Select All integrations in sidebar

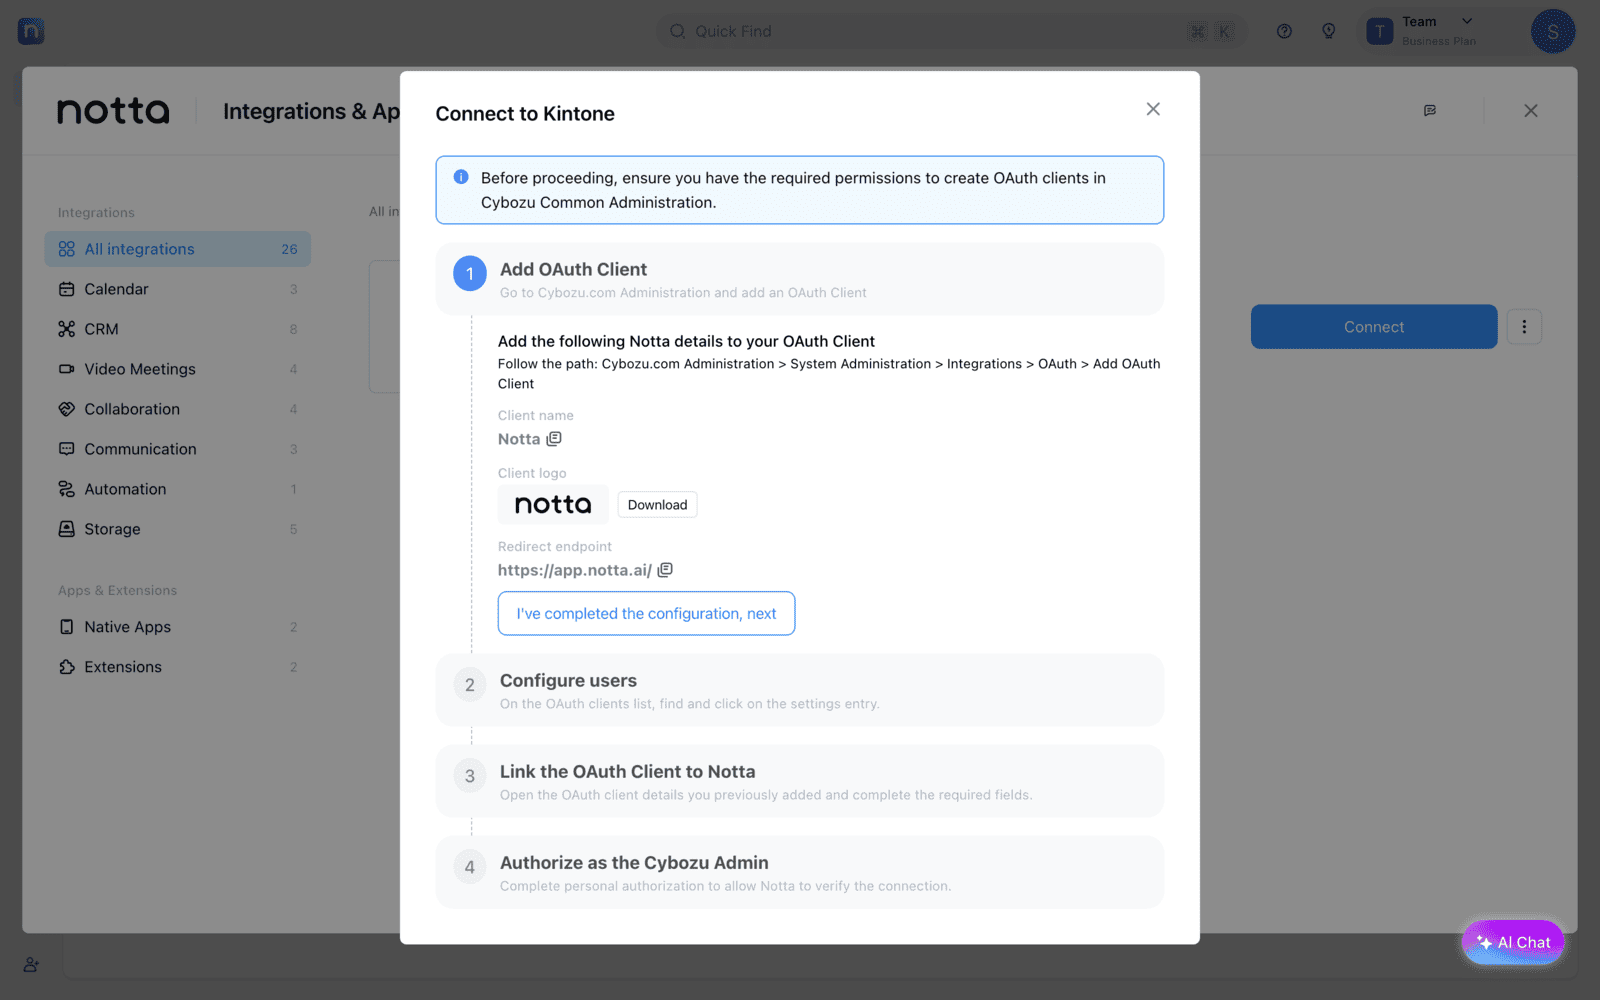coord(177,249)
